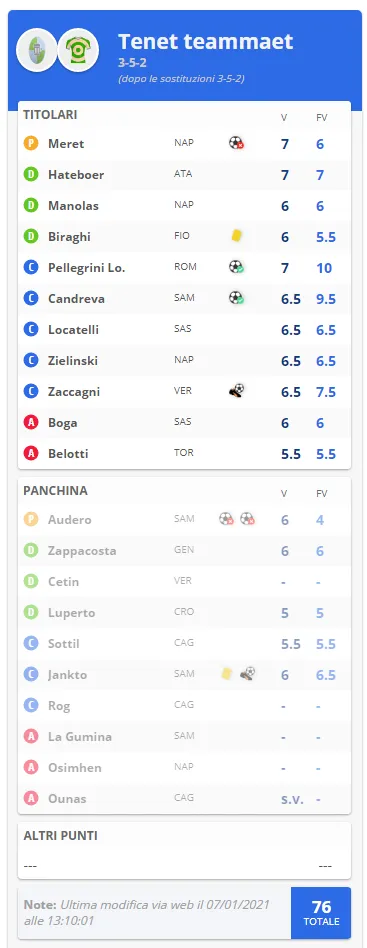Click the green jersey icon in header
The image size is (367, 948).
point(78,50)
